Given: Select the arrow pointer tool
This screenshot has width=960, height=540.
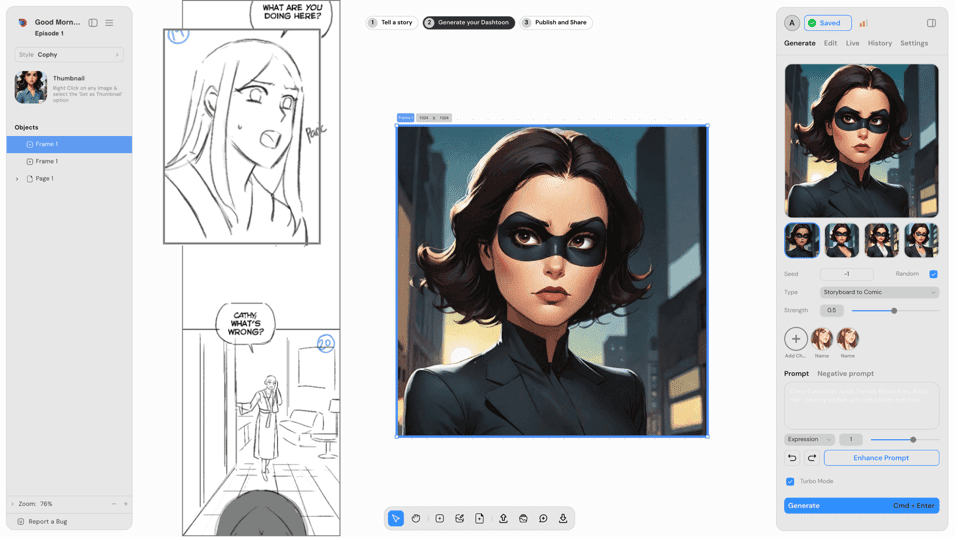Looking at the screenshot, I should pyautogui.click(x=396, y=518).
